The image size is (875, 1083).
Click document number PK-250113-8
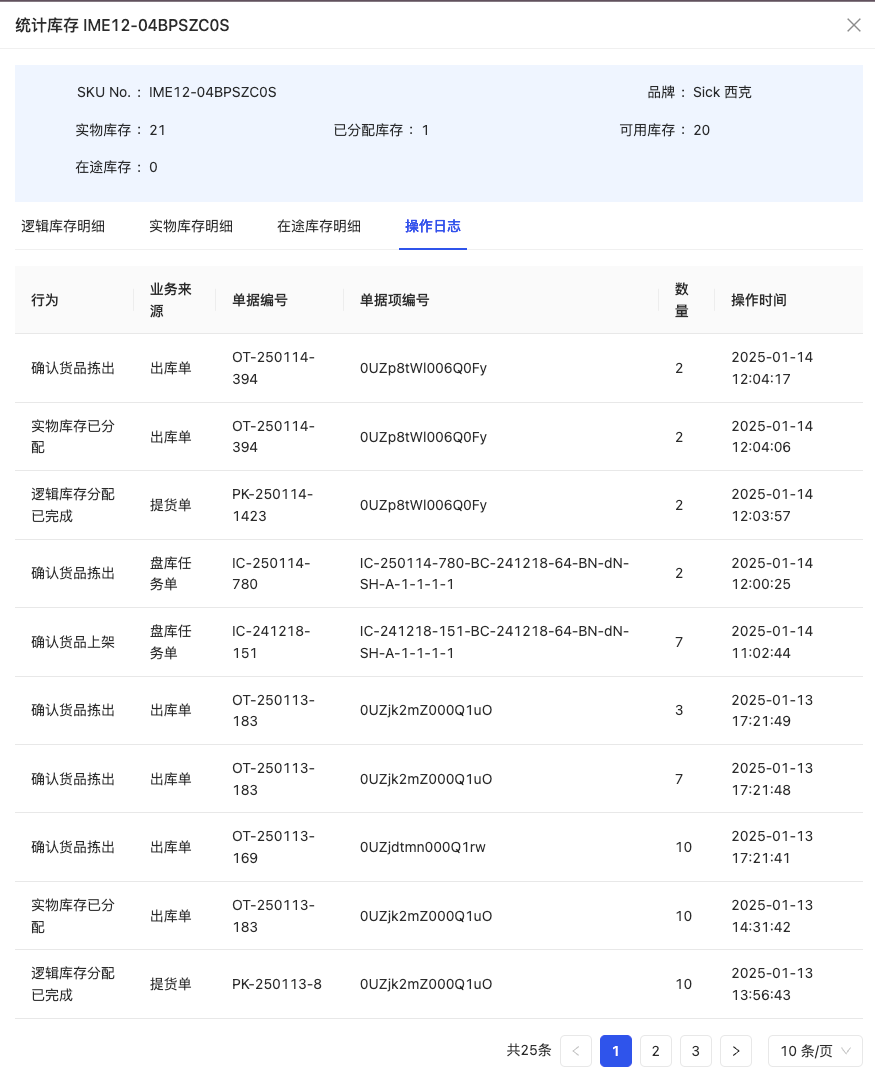277,984
